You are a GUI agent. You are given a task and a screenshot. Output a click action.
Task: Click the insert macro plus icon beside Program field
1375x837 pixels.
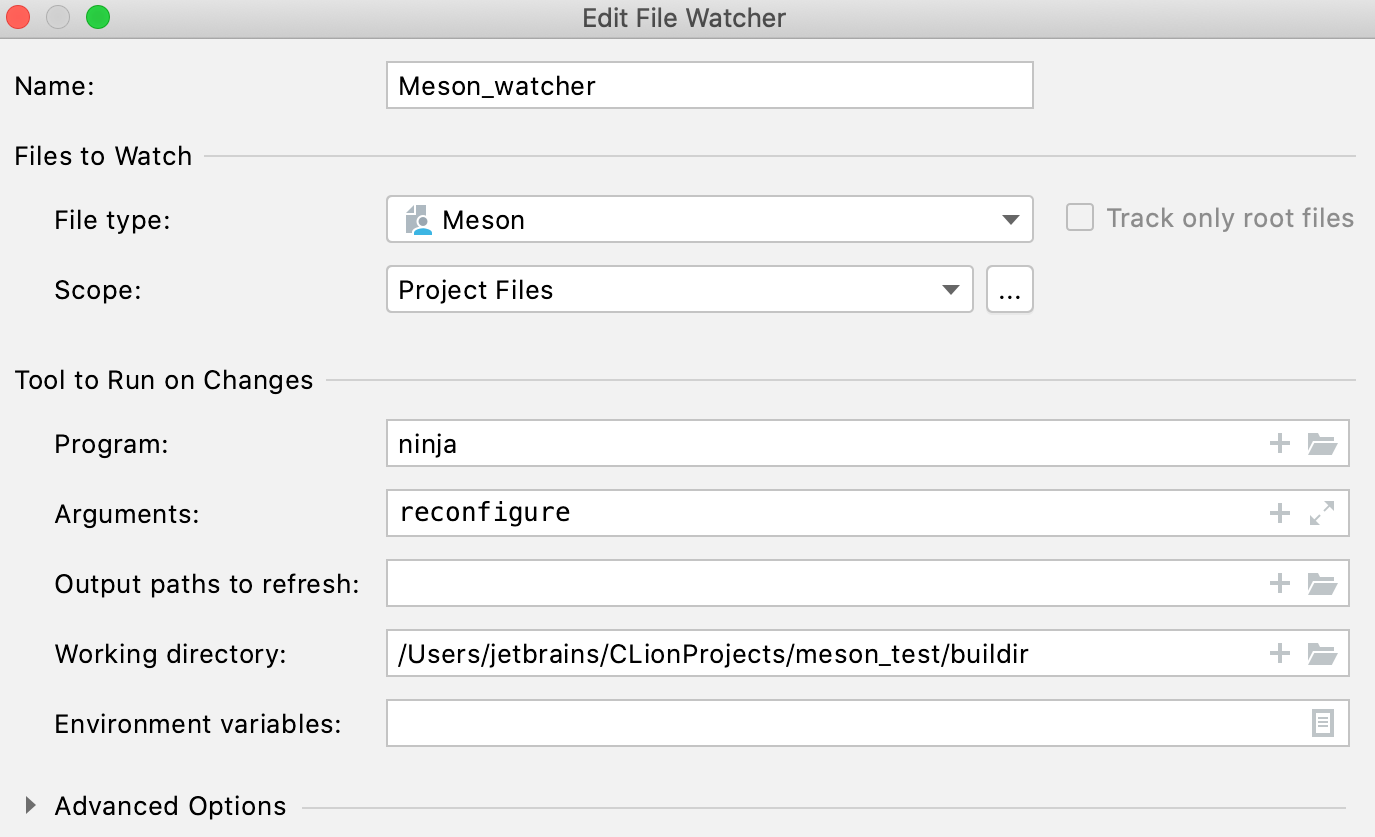tap(1279, 443)
